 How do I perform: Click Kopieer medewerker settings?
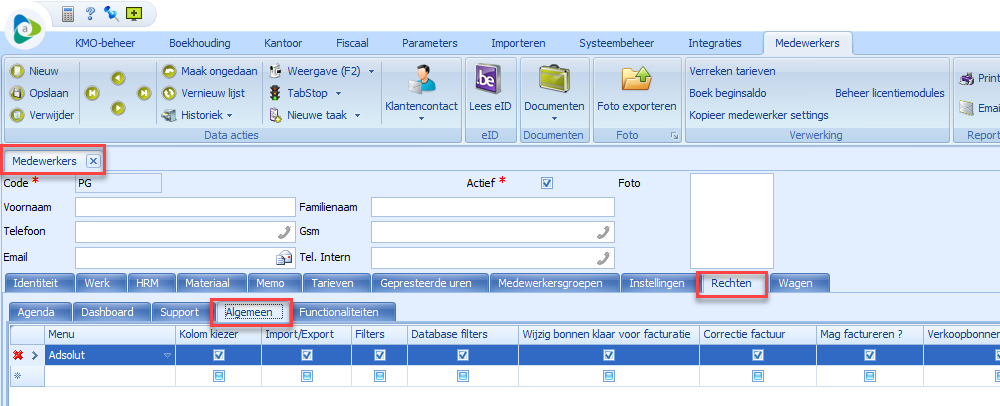pos(758,115)
